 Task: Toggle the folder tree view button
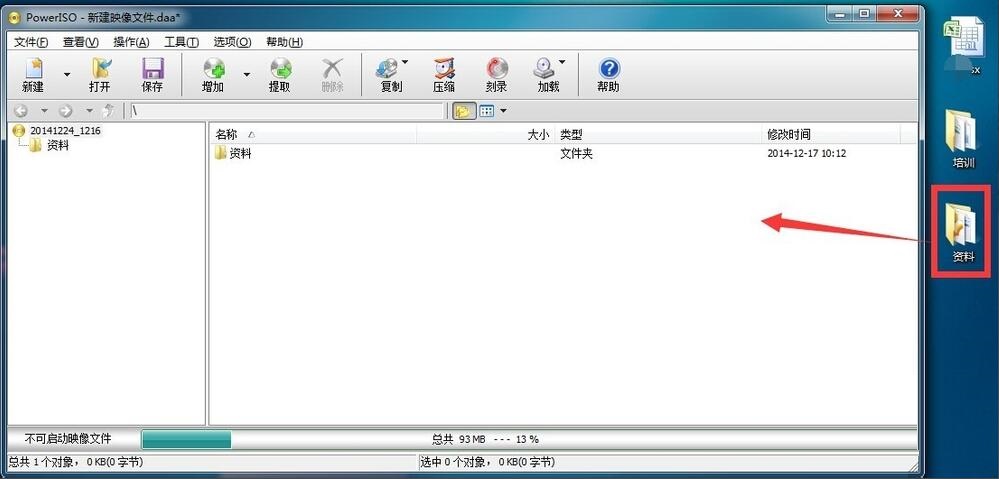[x=464, y=111]
